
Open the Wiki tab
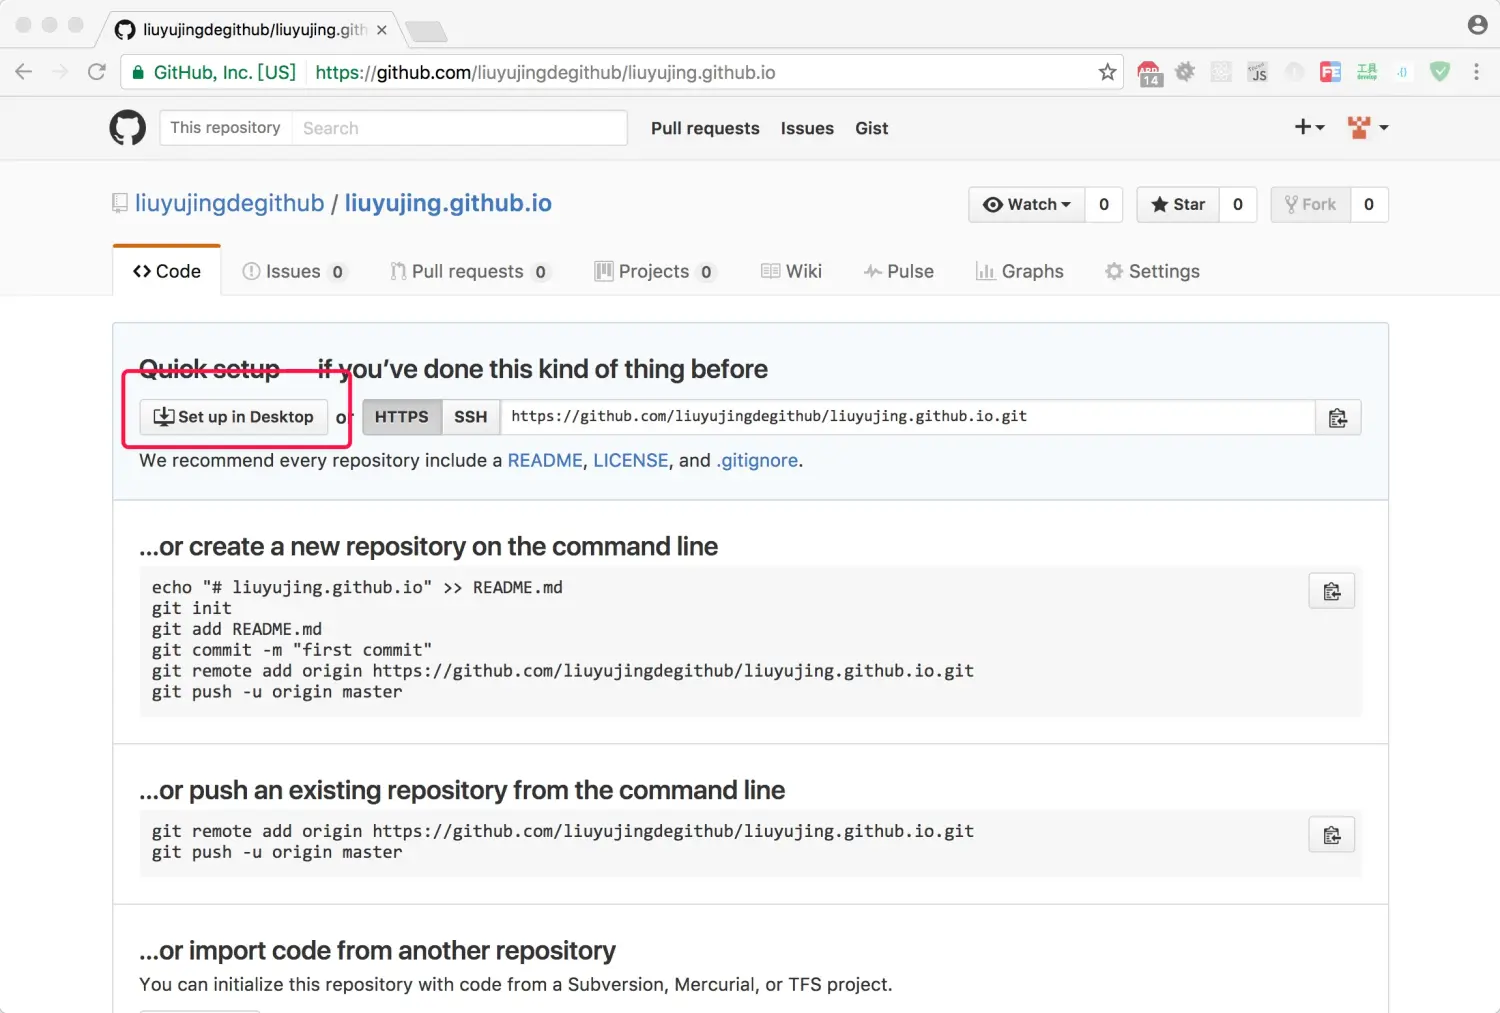click(791, 271)
